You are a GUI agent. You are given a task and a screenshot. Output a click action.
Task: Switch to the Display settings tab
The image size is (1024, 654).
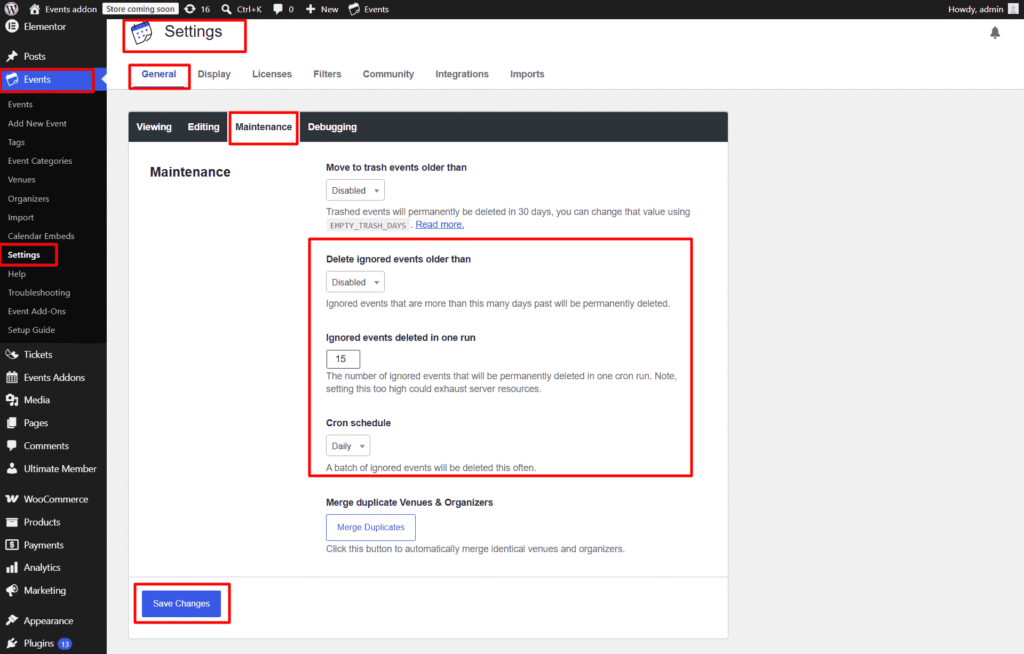pos(214,74)
